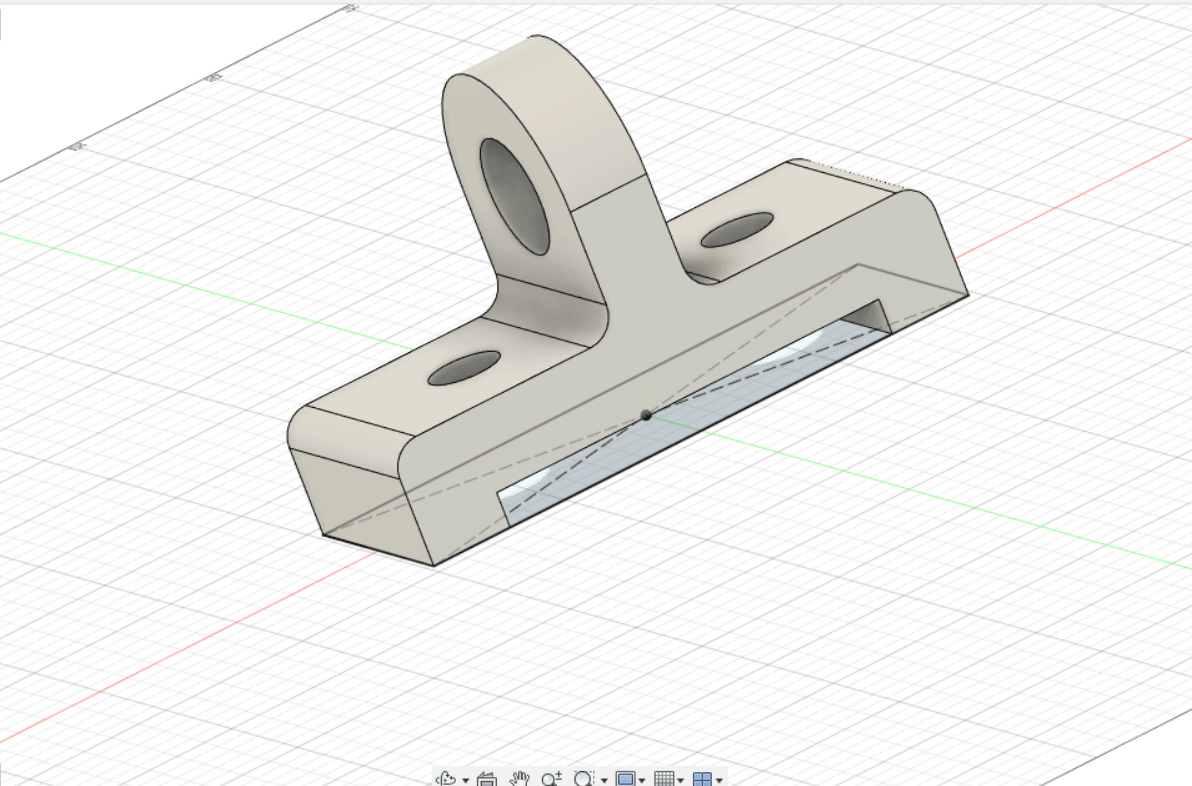Select the Zoom plus/minus tool
Image resolution: width=1192 pixels, height=786 pixels.
click(x=551, y=778)
